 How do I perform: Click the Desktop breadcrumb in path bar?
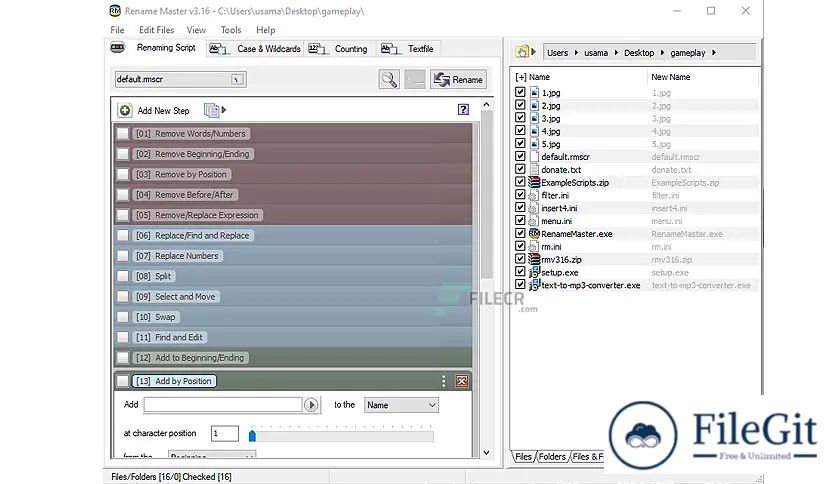click(639, 52)
